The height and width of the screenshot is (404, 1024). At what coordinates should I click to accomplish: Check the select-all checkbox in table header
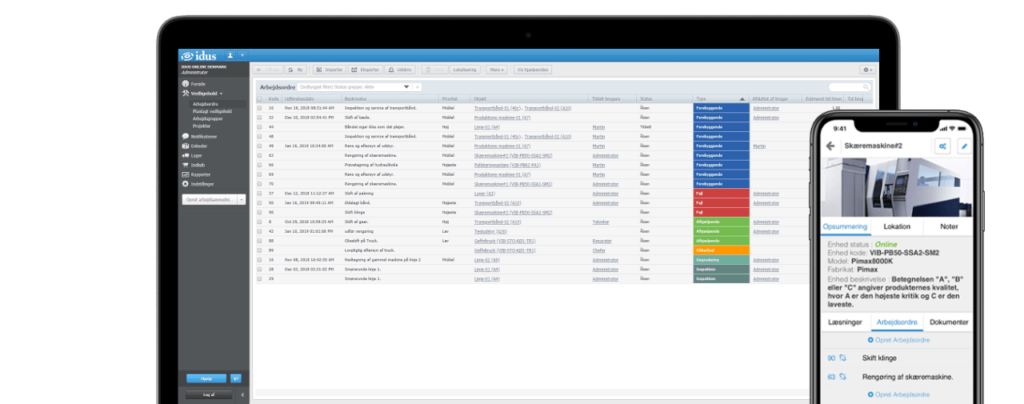[259, 99]
